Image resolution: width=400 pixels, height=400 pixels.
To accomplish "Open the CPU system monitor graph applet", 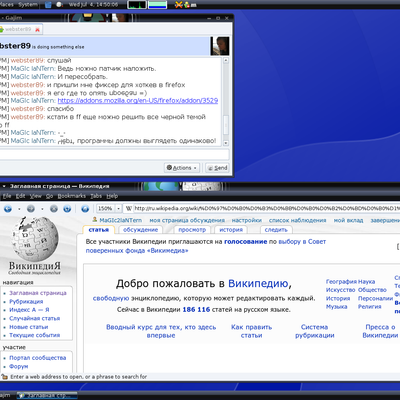I will [x=137, y=5].
